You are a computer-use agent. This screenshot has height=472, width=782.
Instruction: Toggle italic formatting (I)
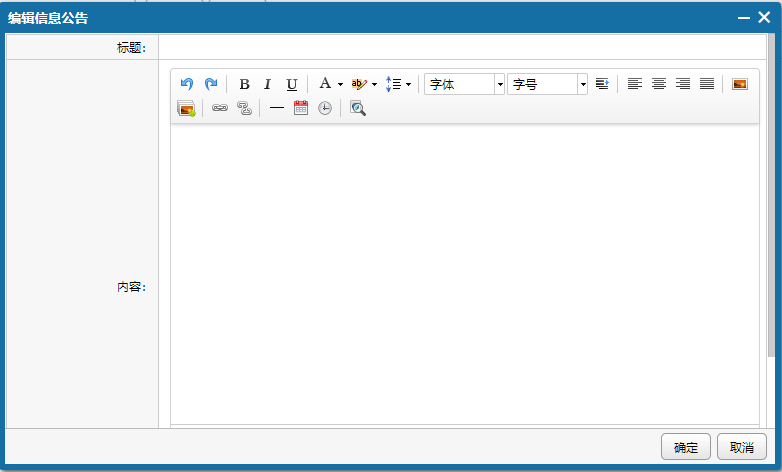tap(268, 84)
